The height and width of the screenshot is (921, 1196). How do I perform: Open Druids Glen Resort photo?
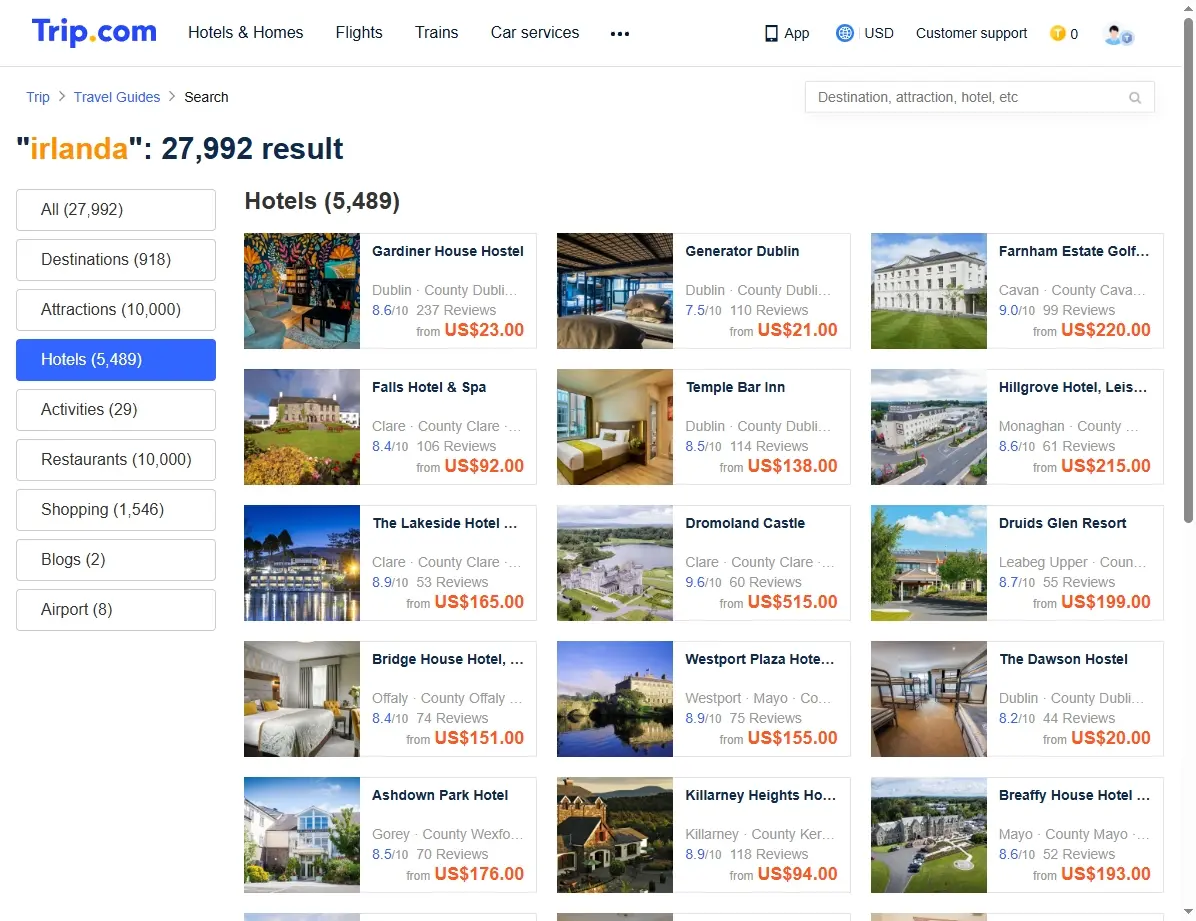point(928,562)
